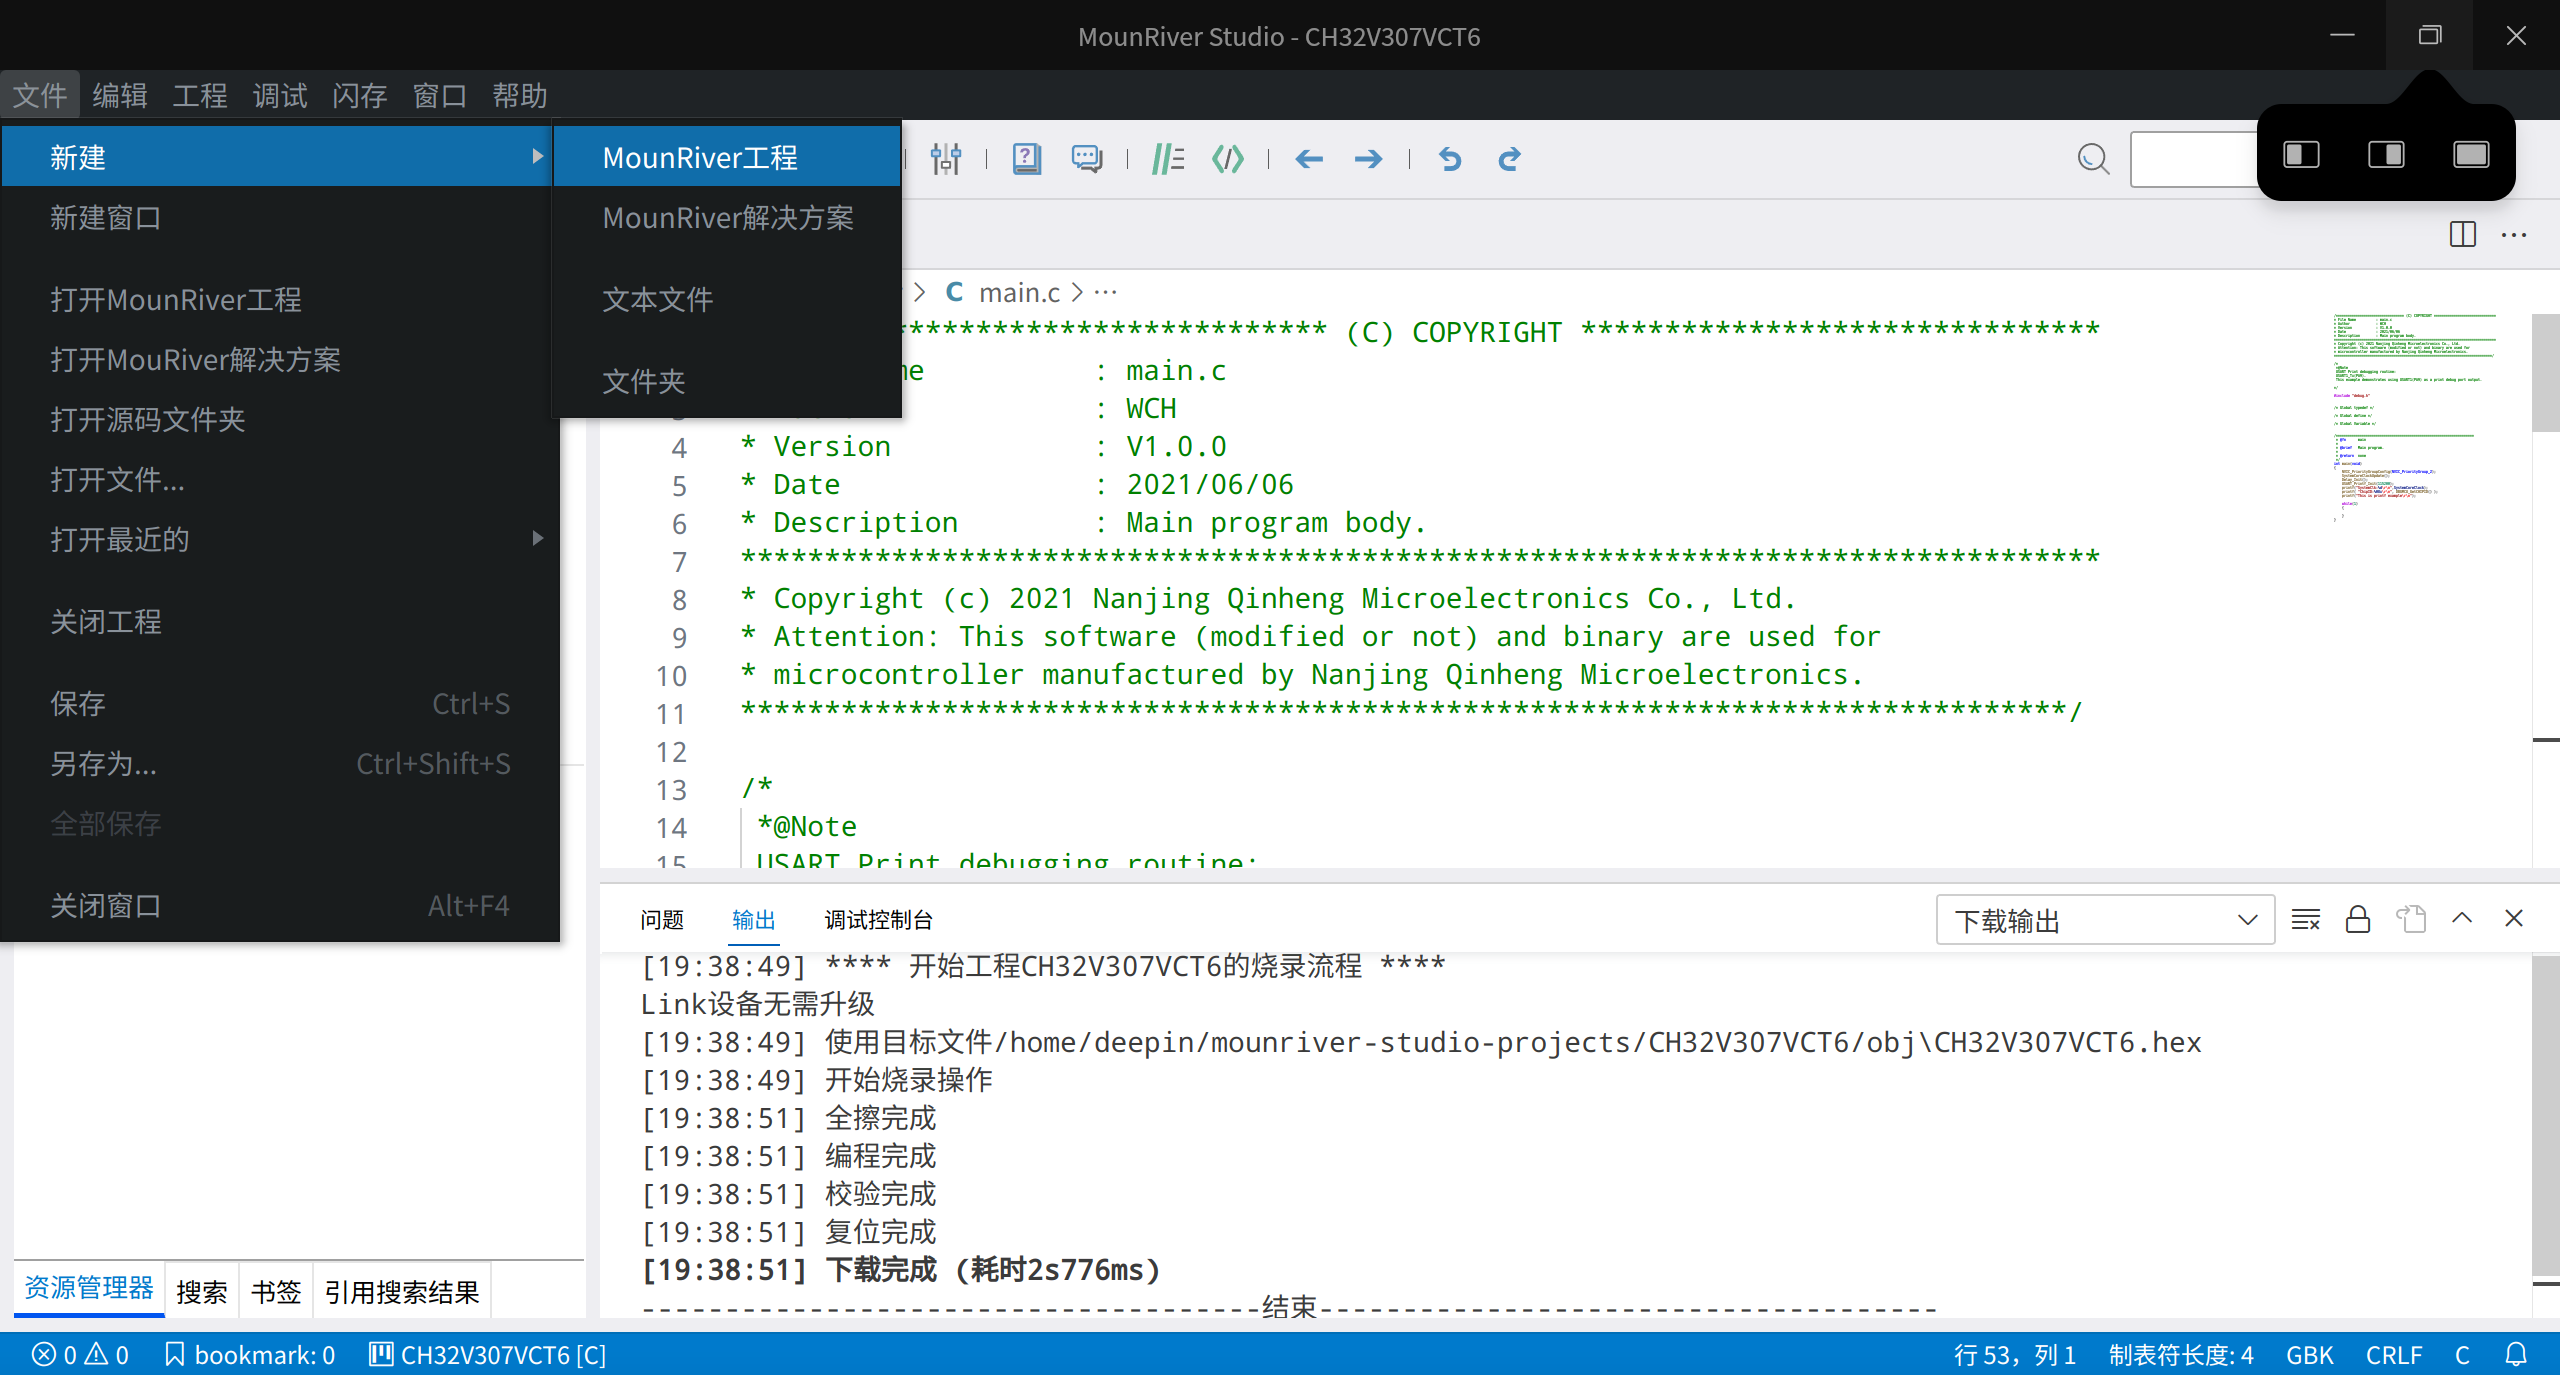Screen dimensions: 2560x1375
Task: Open the 书签 sidebar tab
Action: click(x=276, y=1291)
